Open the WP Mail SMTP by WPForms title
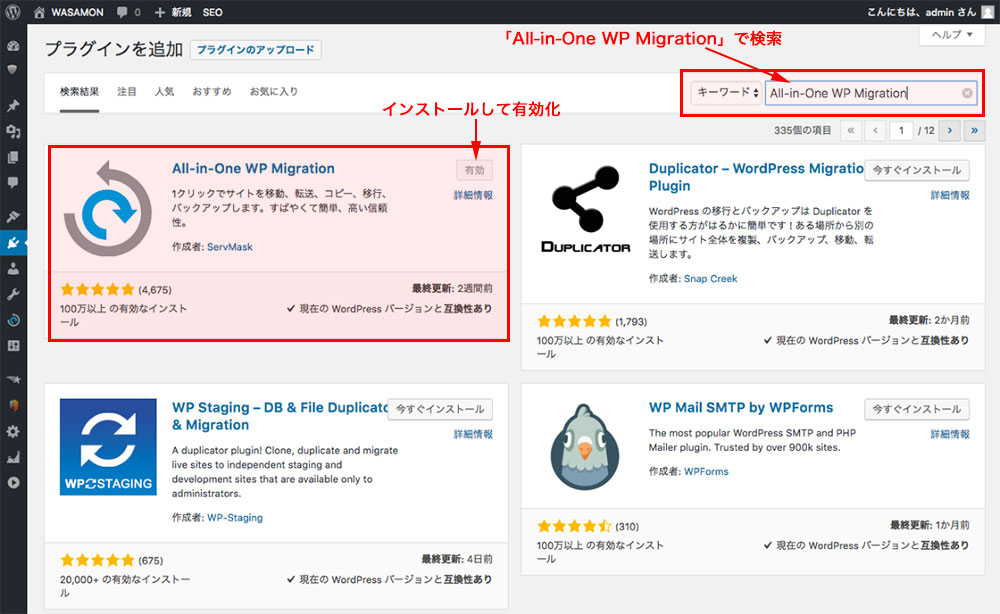This screenshot has height=614, width=1000. 741,407
